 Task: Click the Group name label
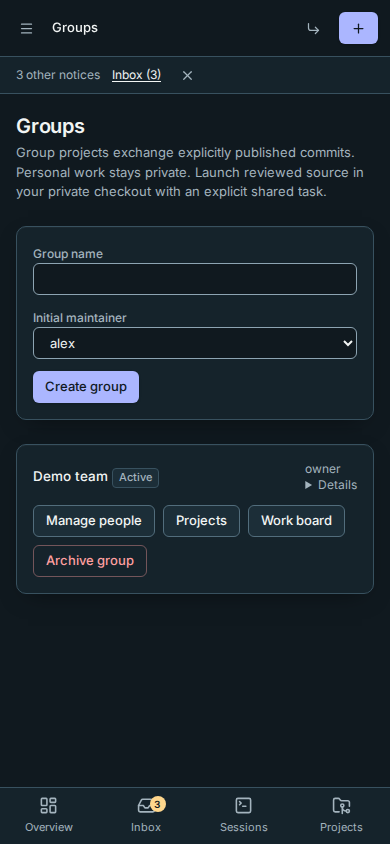click(x=68, y=254)
